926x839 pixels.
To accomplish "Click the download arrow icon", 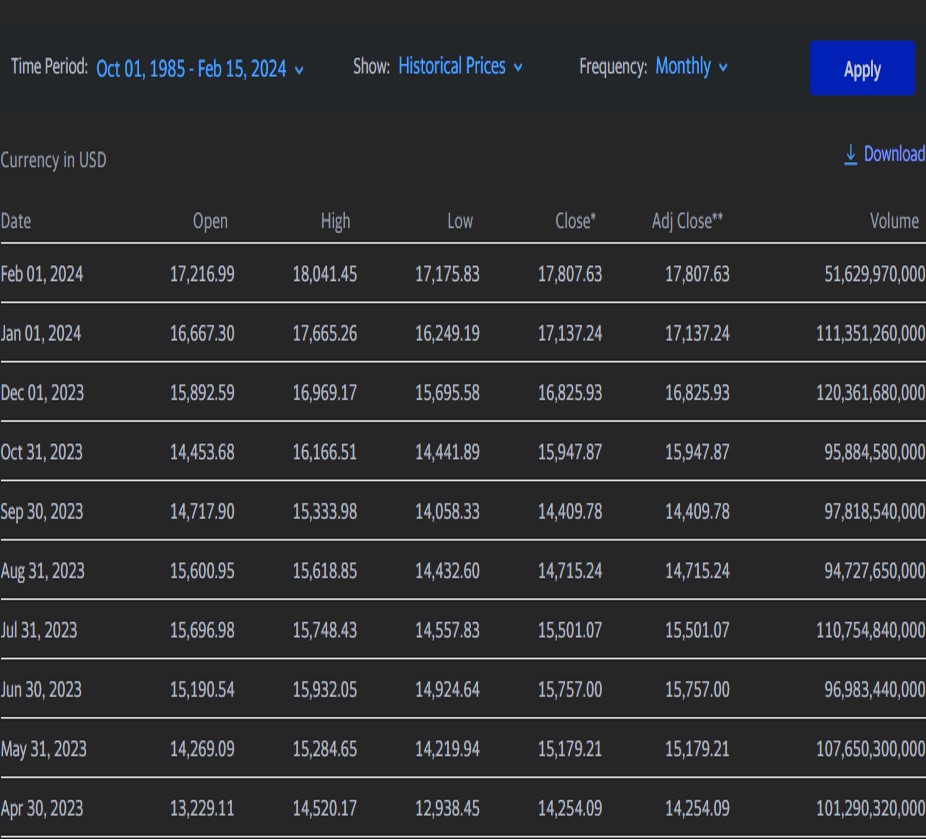I will pyautogui.click(x=850, y=155).
